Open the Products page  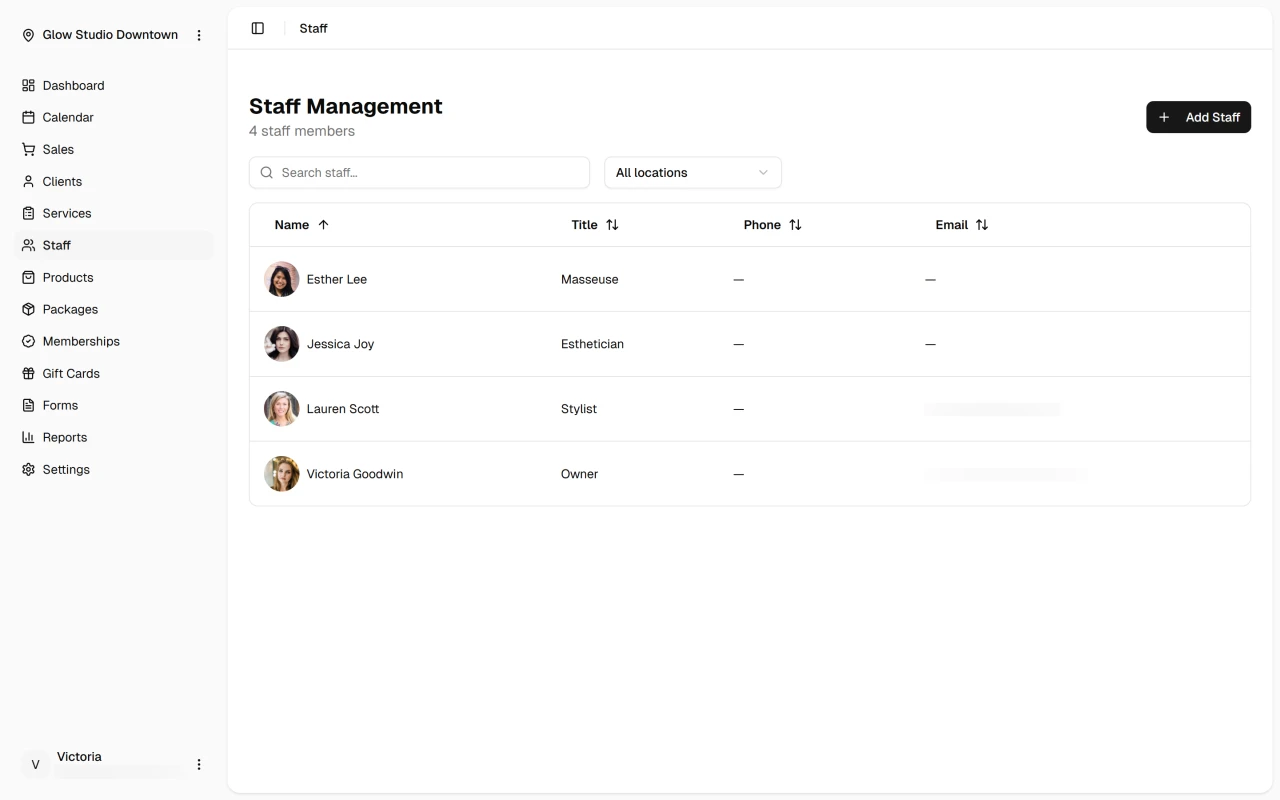click(114, 277)
